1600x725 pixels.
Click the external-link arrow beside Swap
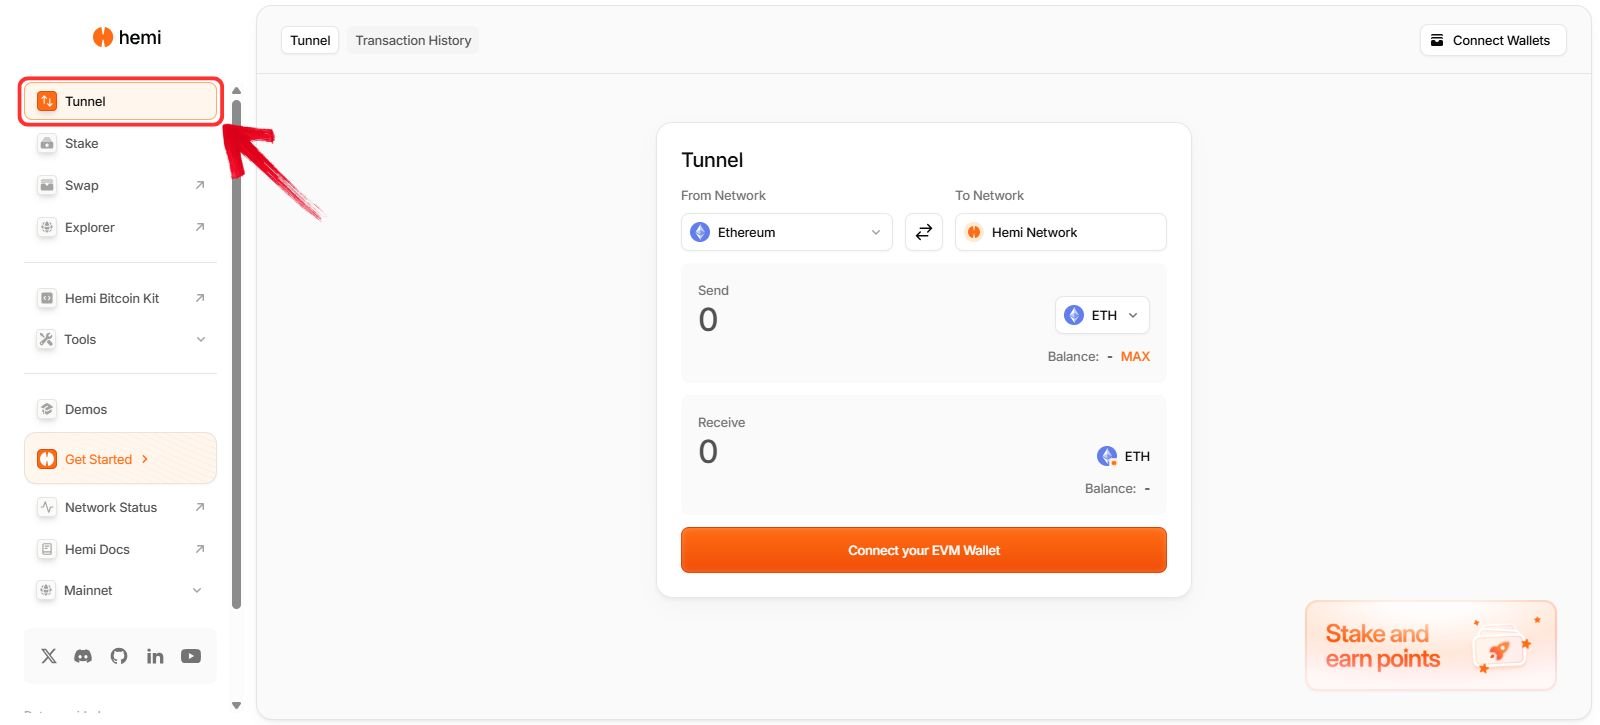pos(200,185)
